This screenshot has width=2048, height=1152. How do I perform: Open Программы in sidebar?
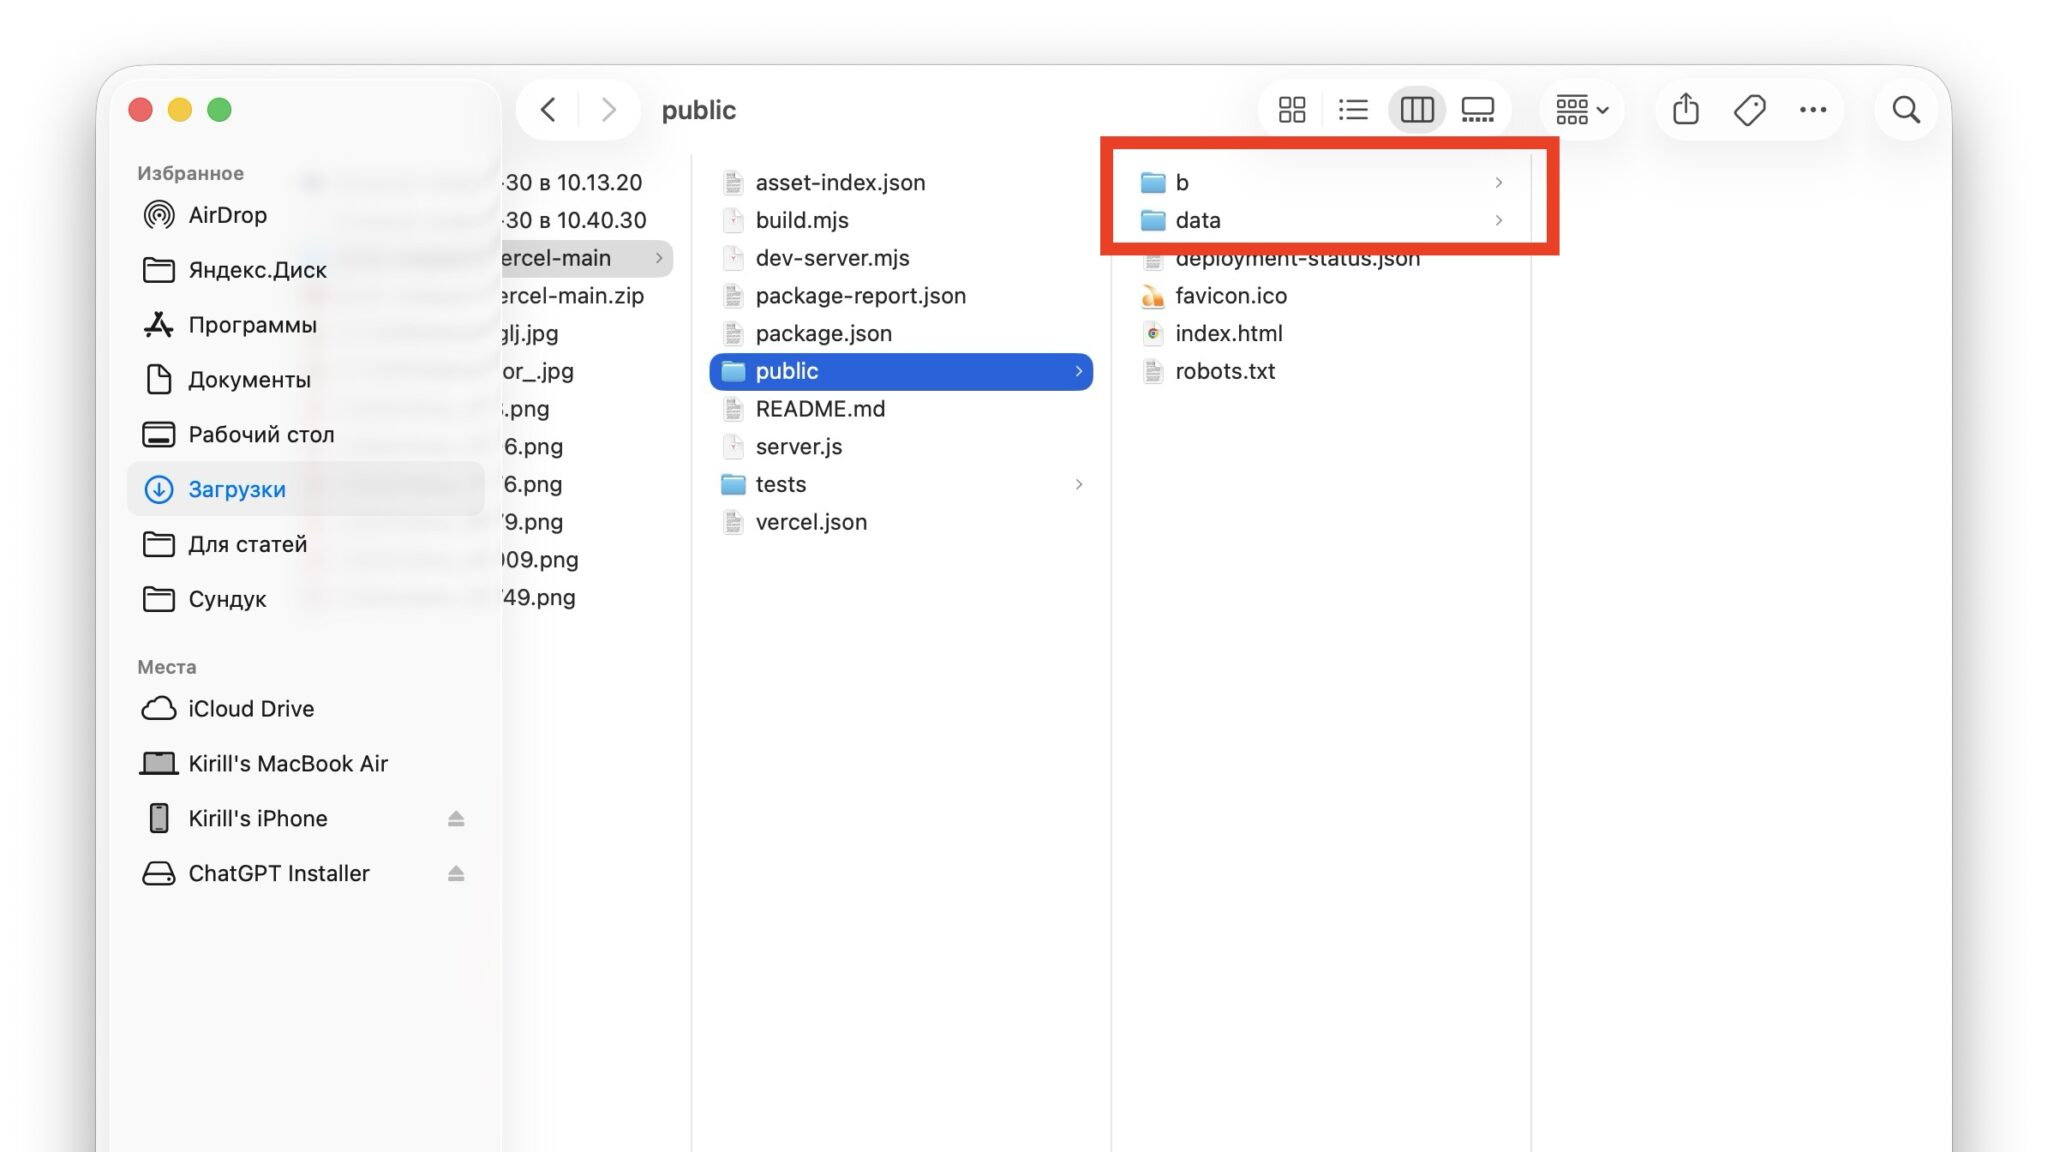pyautogui.click(x=306, y=325)
